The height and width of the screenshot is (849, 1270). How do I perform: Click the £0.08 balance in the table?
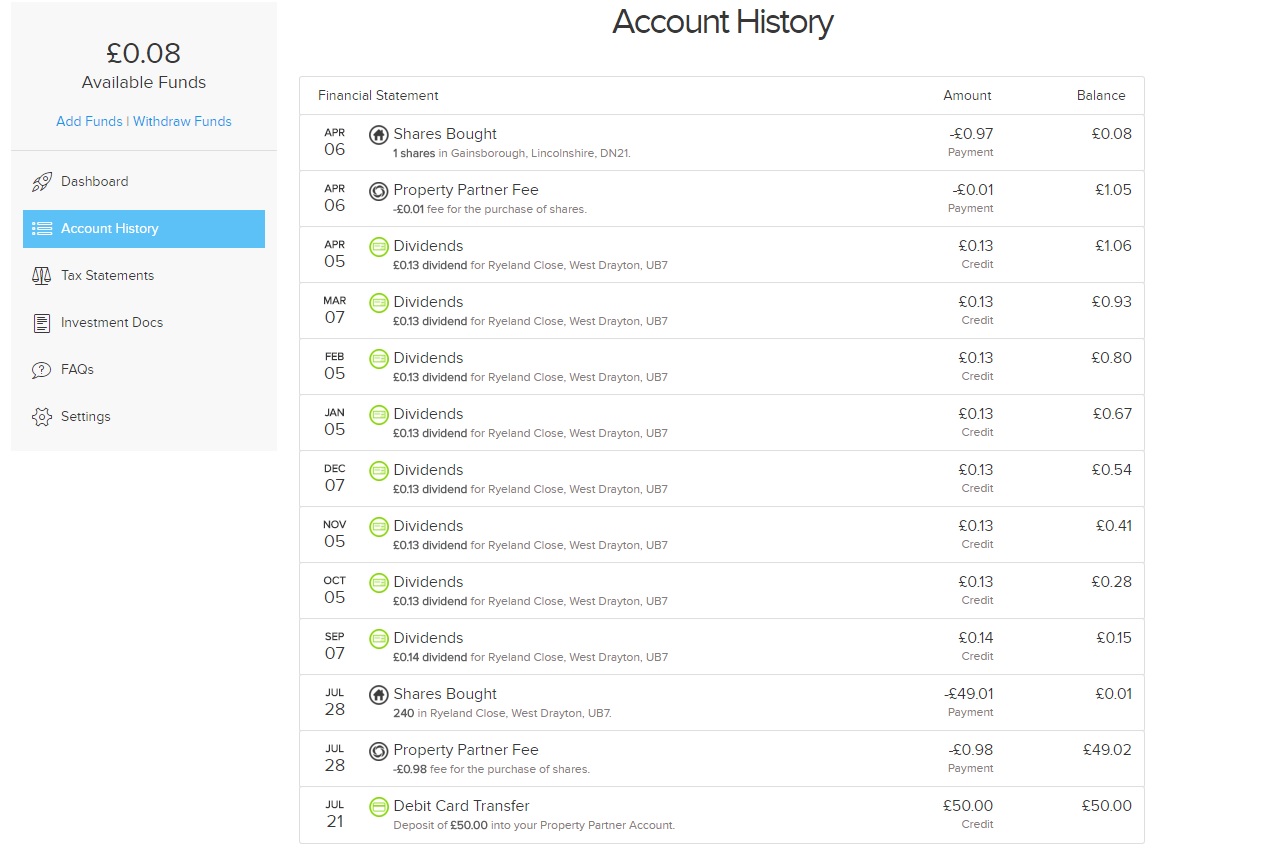(x=1112, y=134)
